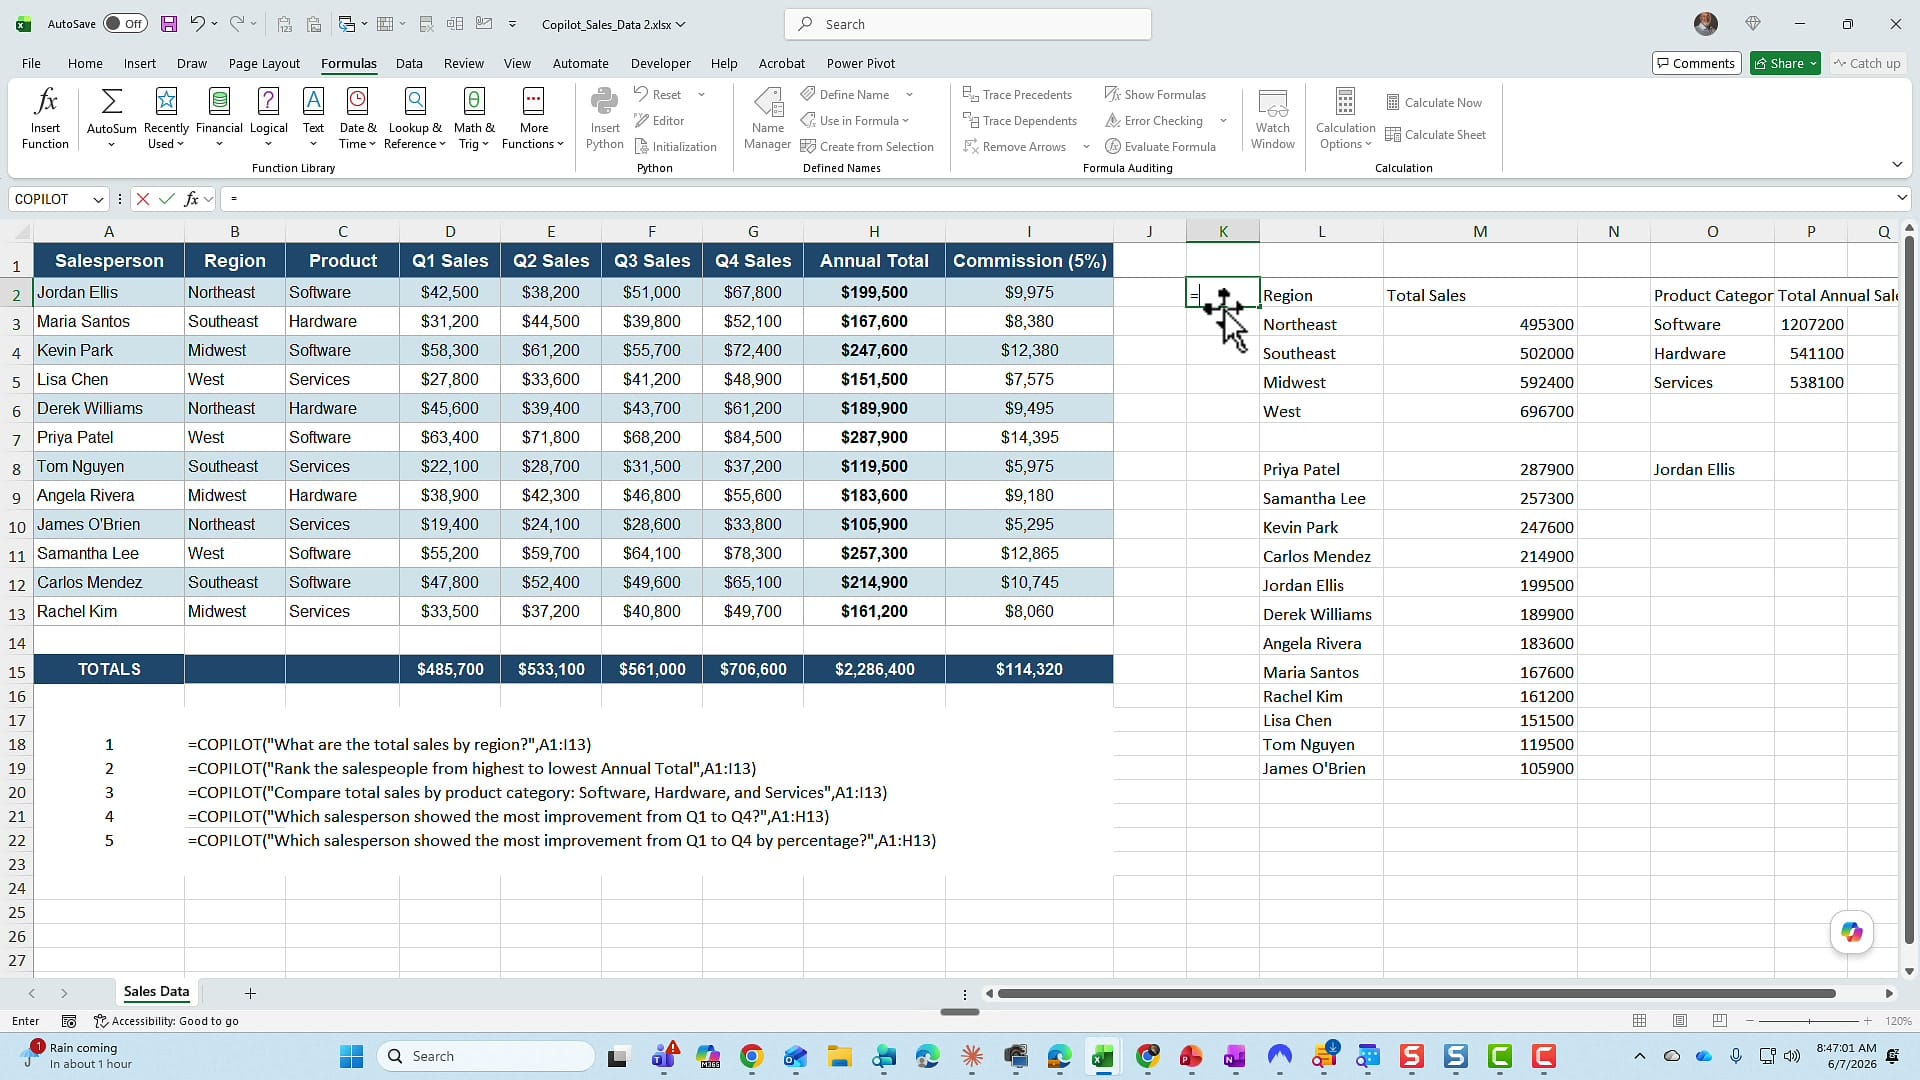Cancel the formula entry with the X
Image resolution: width=1920 pixels, height=1080 pixels.
pyautogui.click(x=143, y=199)
